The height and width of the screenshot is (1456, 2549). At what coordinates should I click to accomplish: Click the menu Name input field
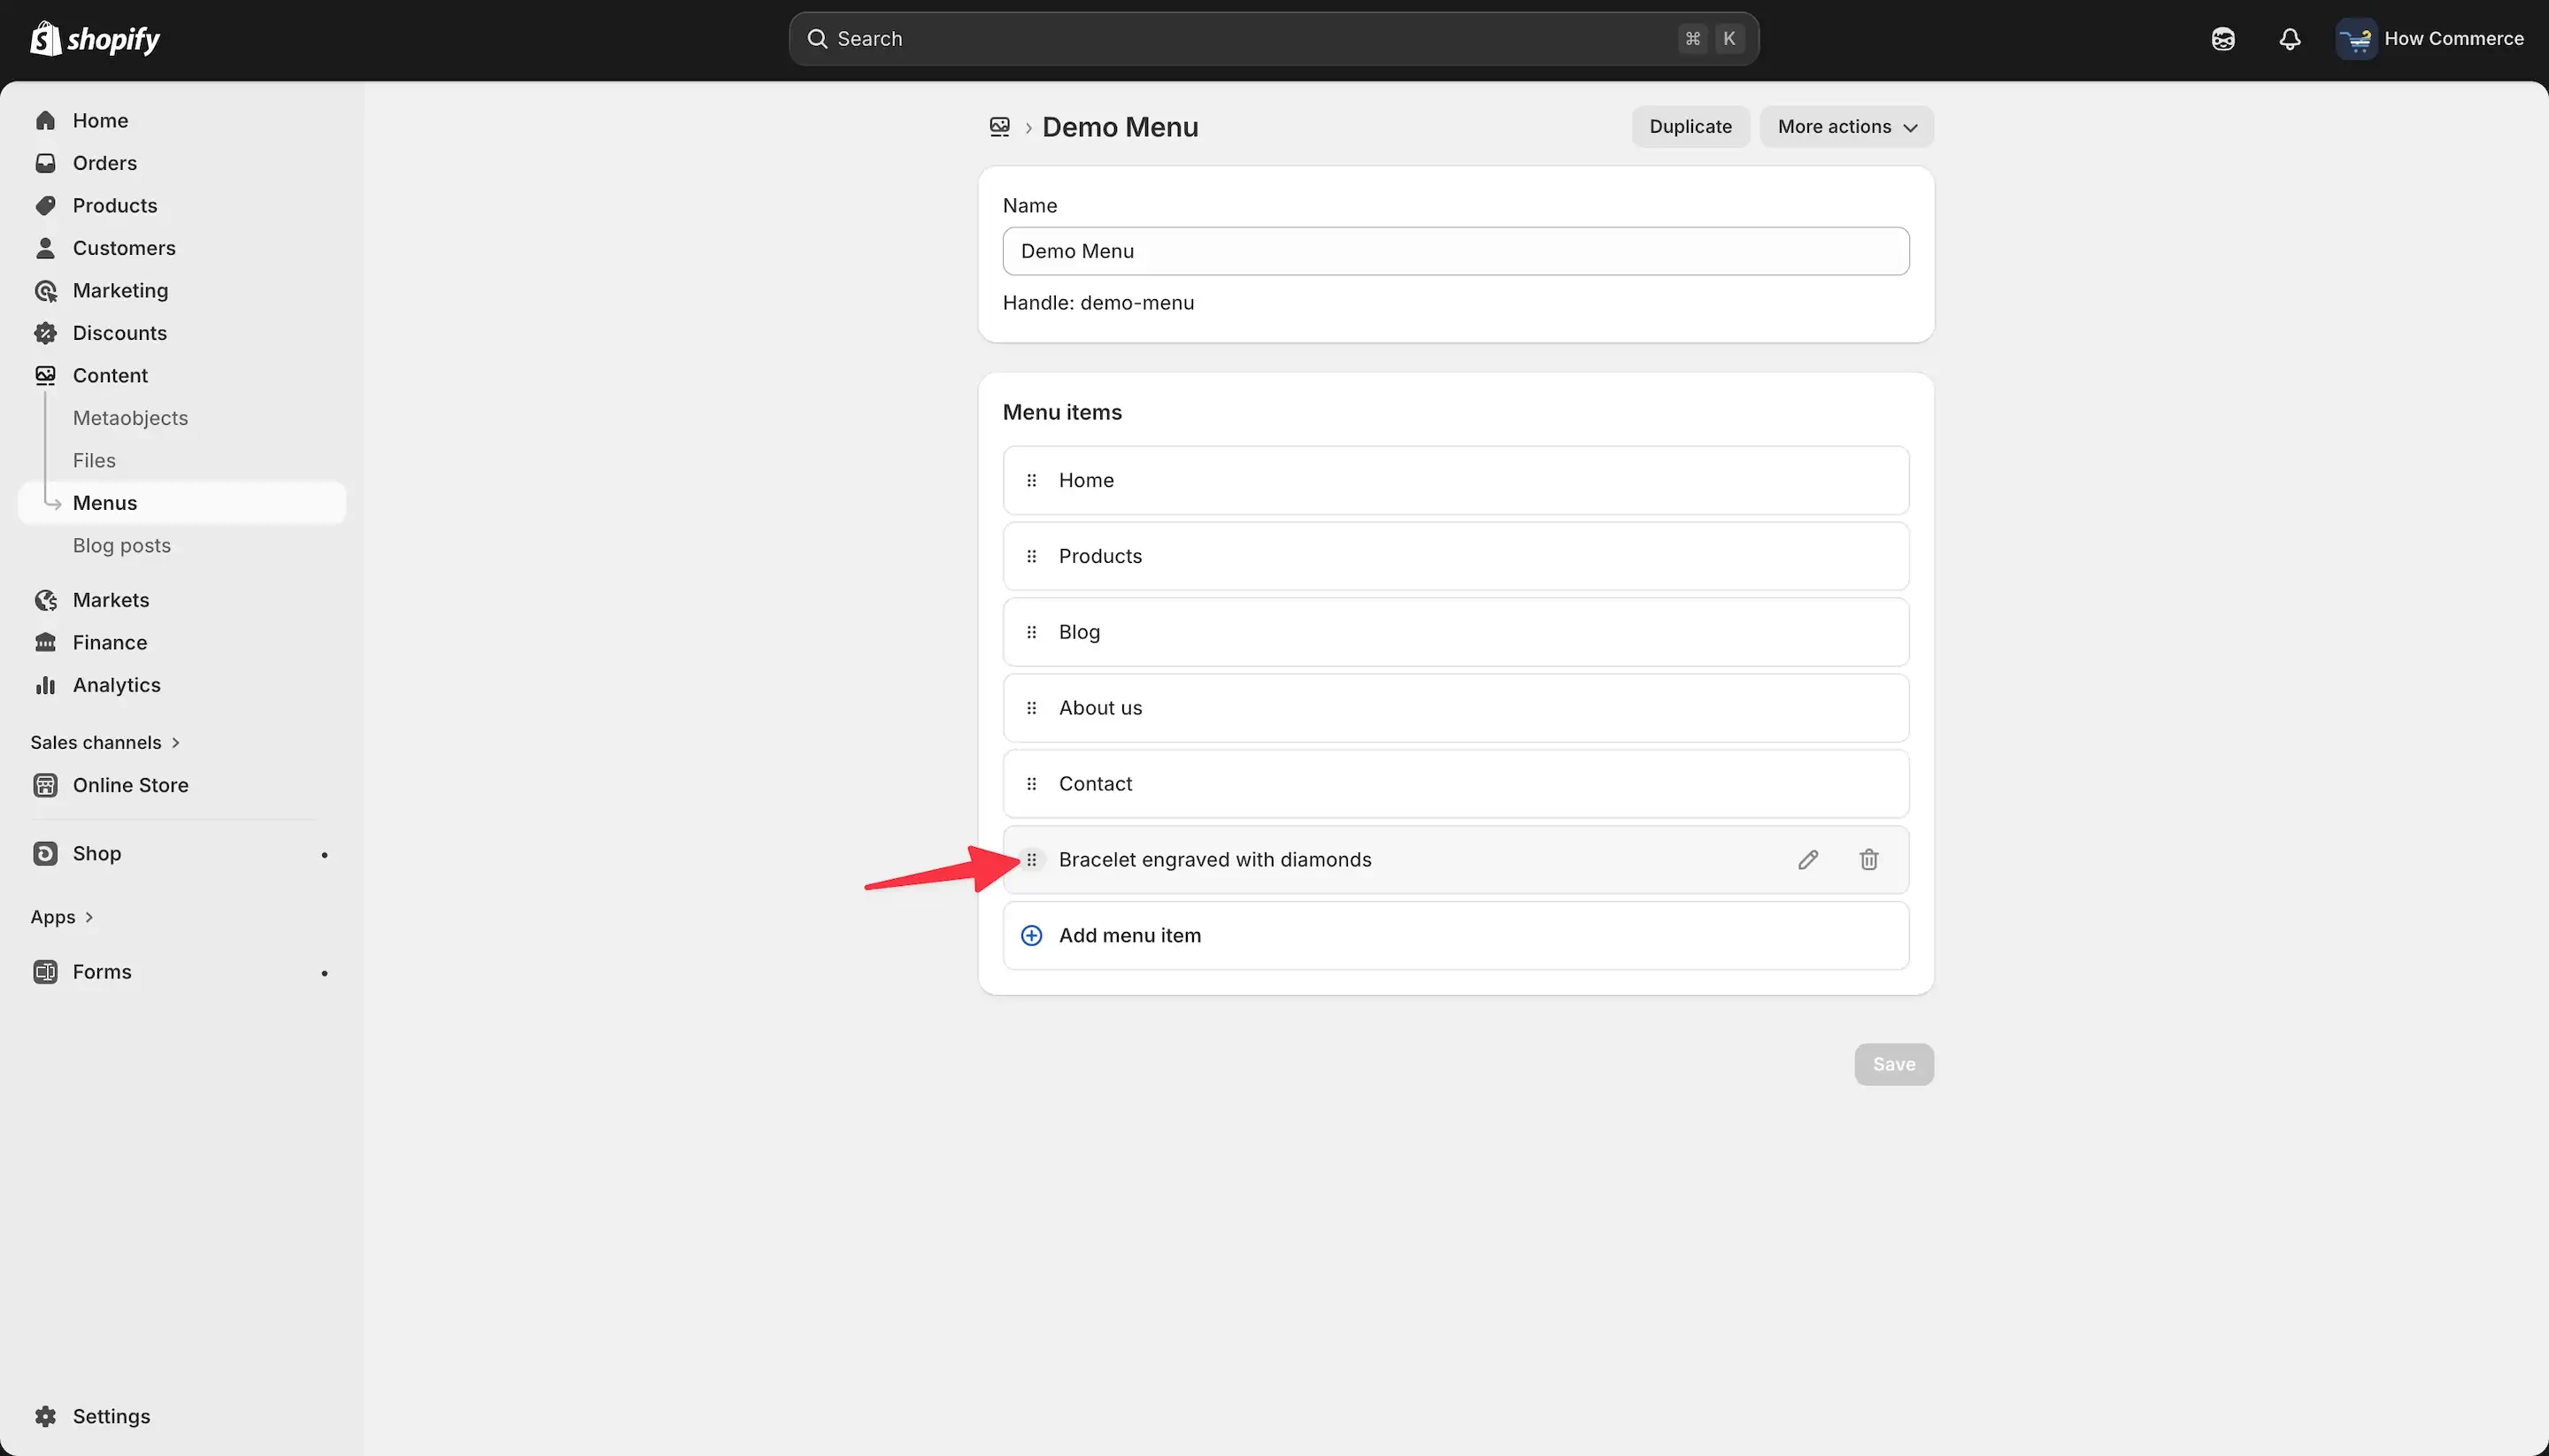pyautogui.click(x=1455, y=252)
